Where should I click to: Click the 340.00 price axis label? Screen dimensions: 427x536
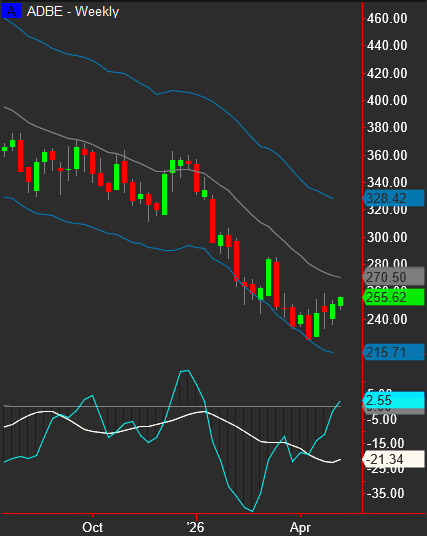[x=387, y=183]
